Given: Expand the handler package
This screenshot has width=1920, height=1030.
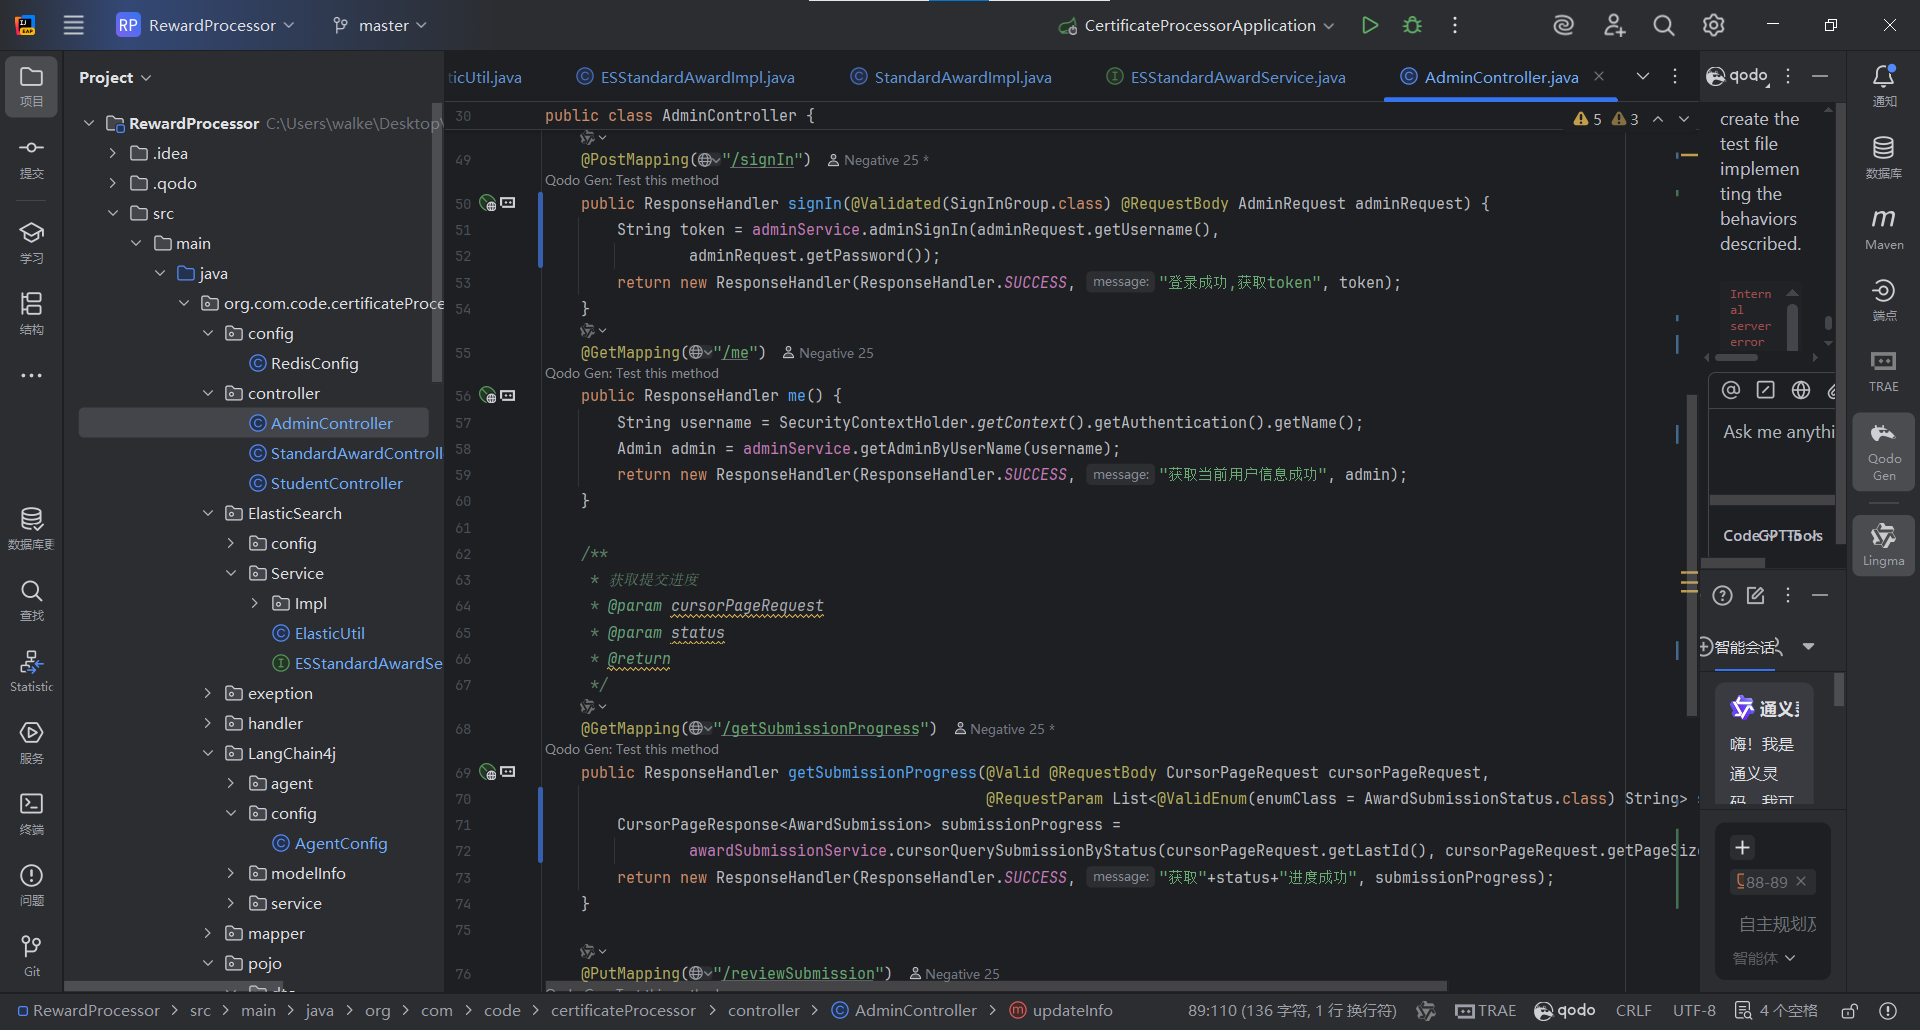Looking at the screenshot, I should pyautogui.click(x=208, y=723).
